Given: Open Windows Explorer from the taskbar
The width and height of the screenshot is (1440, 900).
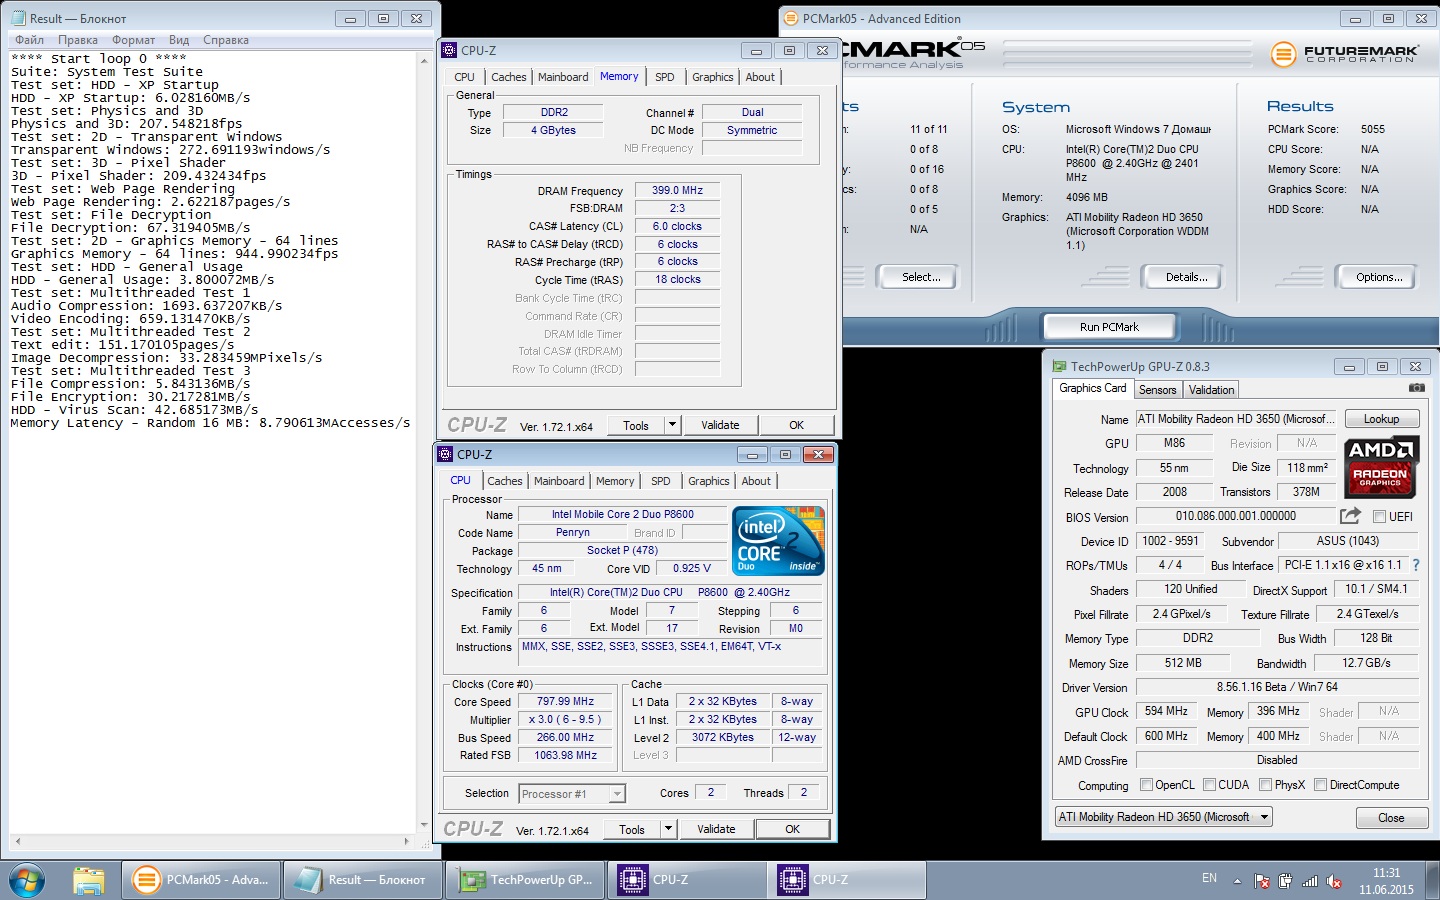Looking at the screenshot, I should (88, 881).
